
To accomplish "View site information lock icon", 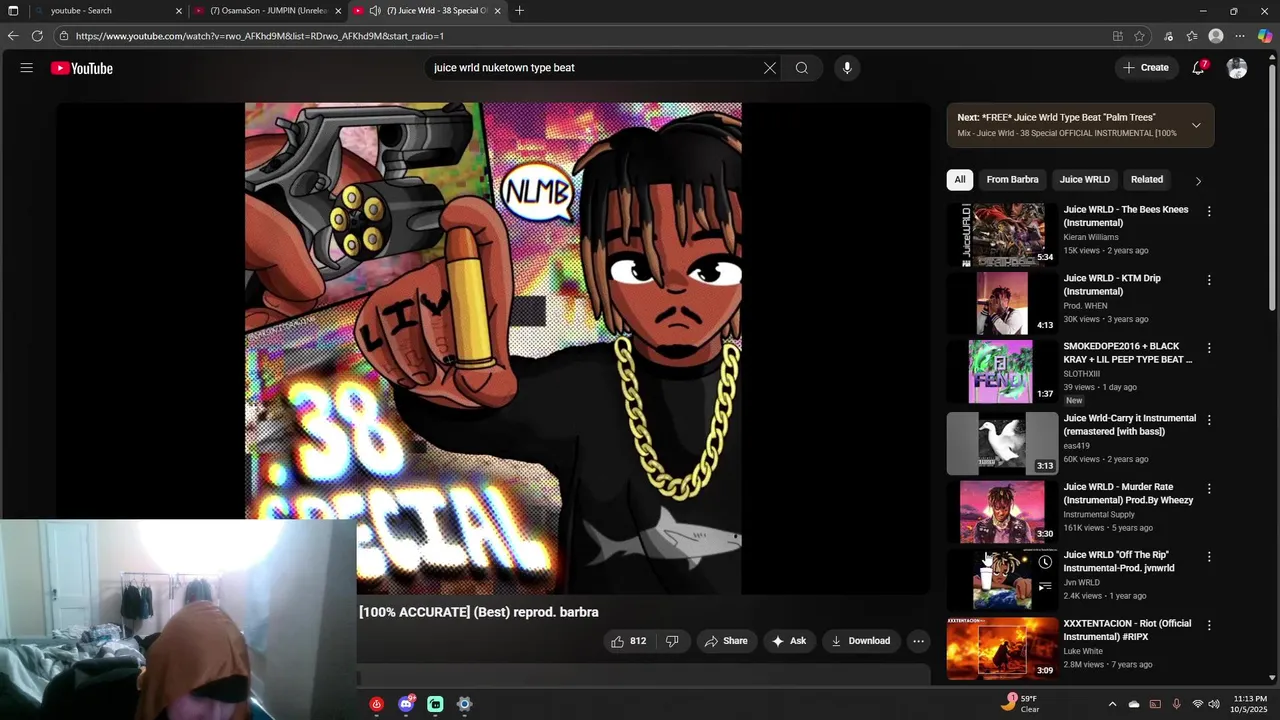I will pos(64,36).
